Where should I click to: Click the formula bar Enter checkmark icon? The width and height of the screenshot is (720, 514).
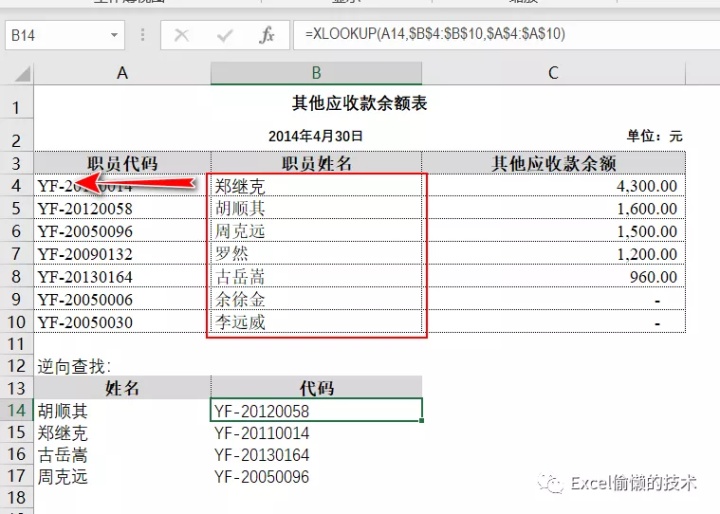225,35
